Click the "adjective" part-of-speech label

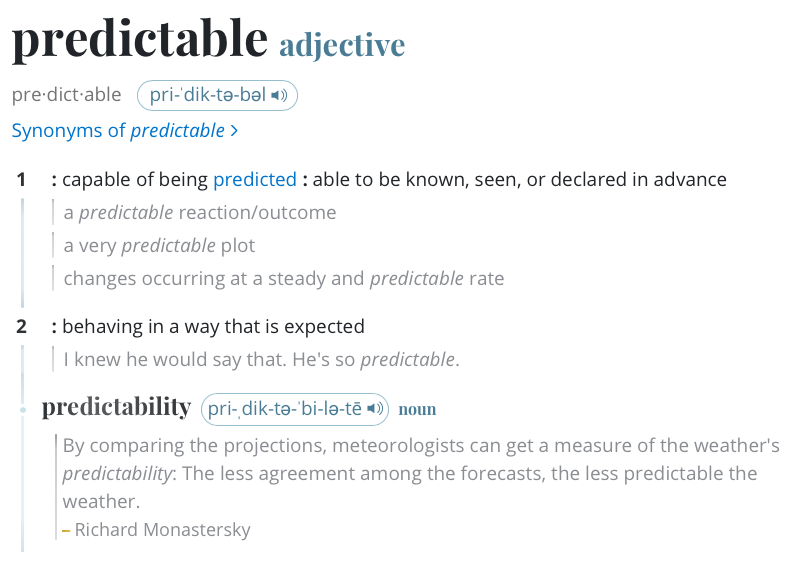[x=342, y=45]
